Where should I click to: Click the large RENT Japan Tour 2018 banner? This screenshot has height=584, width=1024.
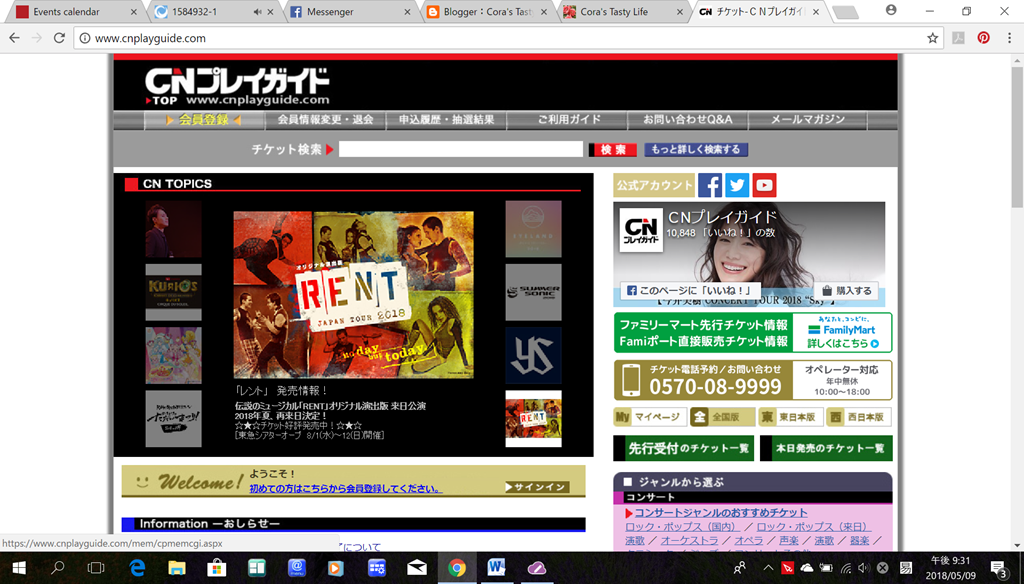[x=353, y=295]
